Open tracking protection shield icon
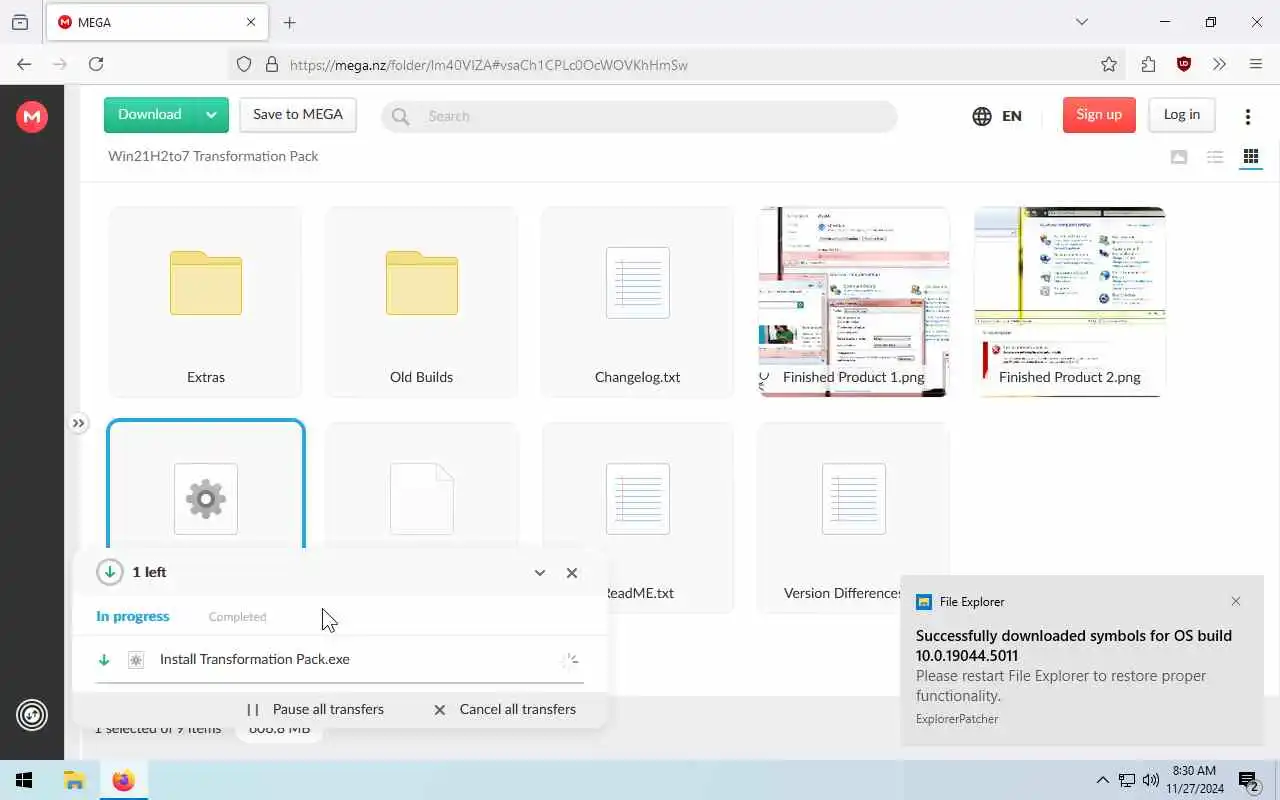Image resolution: width=1280 pixels, height=800 pixels. click(x=244, y=64)
